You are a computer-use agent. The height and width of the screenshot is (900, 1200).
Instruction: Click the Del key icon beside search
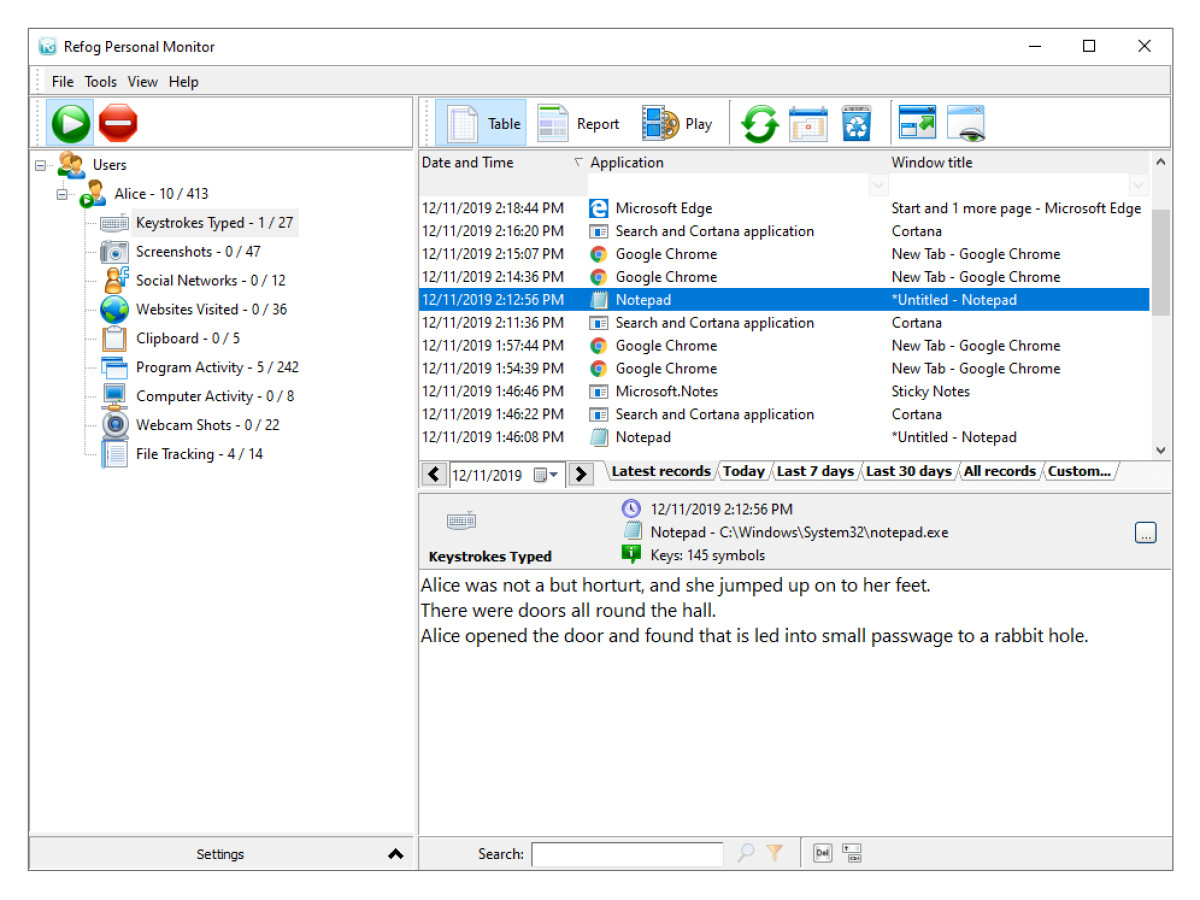822,853
